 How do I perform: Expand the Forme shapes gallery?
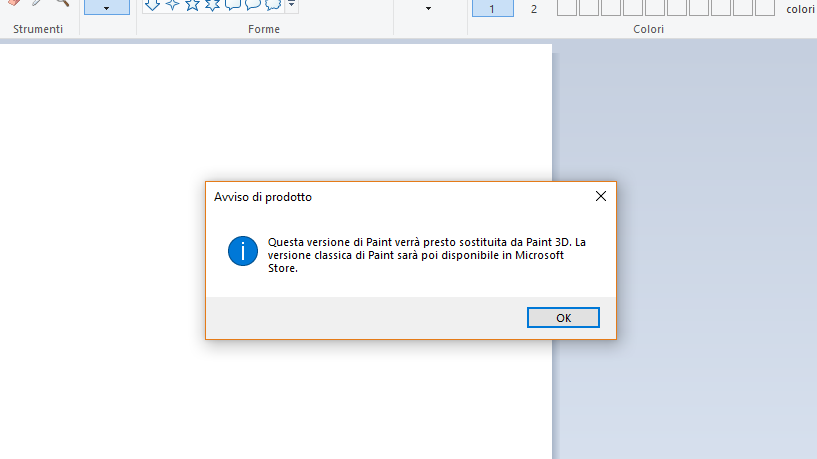(x=292, y=5)
